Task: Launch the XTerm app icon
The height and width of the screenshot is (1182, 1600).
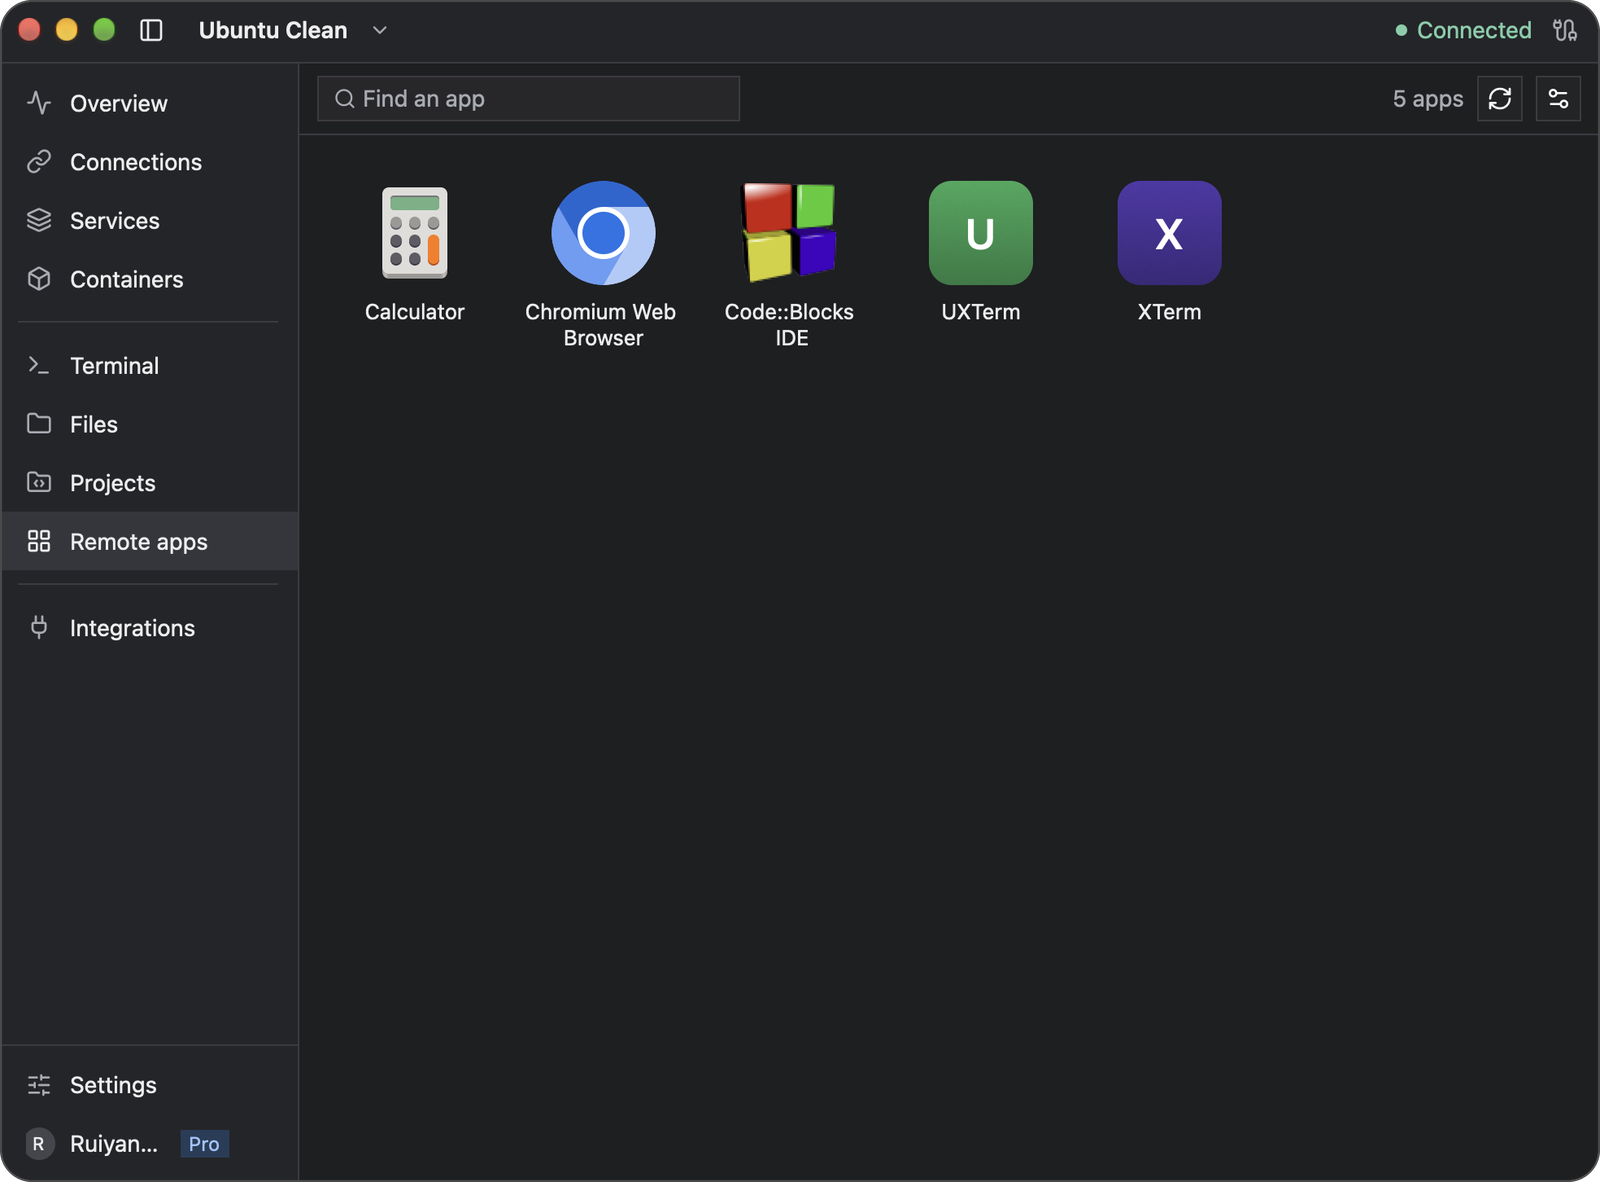Action: pyautogui.click(x=1169, y=233)
